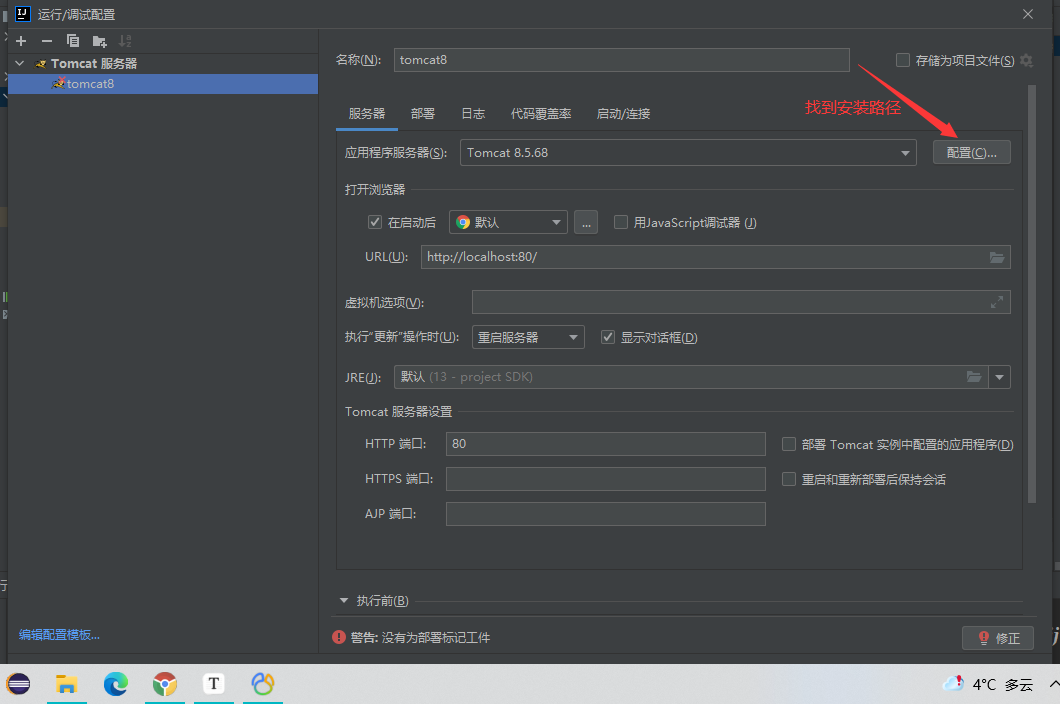This screenshot has height=704, width=1060.
Task: Click the URL input field
Action: (715, 257)
